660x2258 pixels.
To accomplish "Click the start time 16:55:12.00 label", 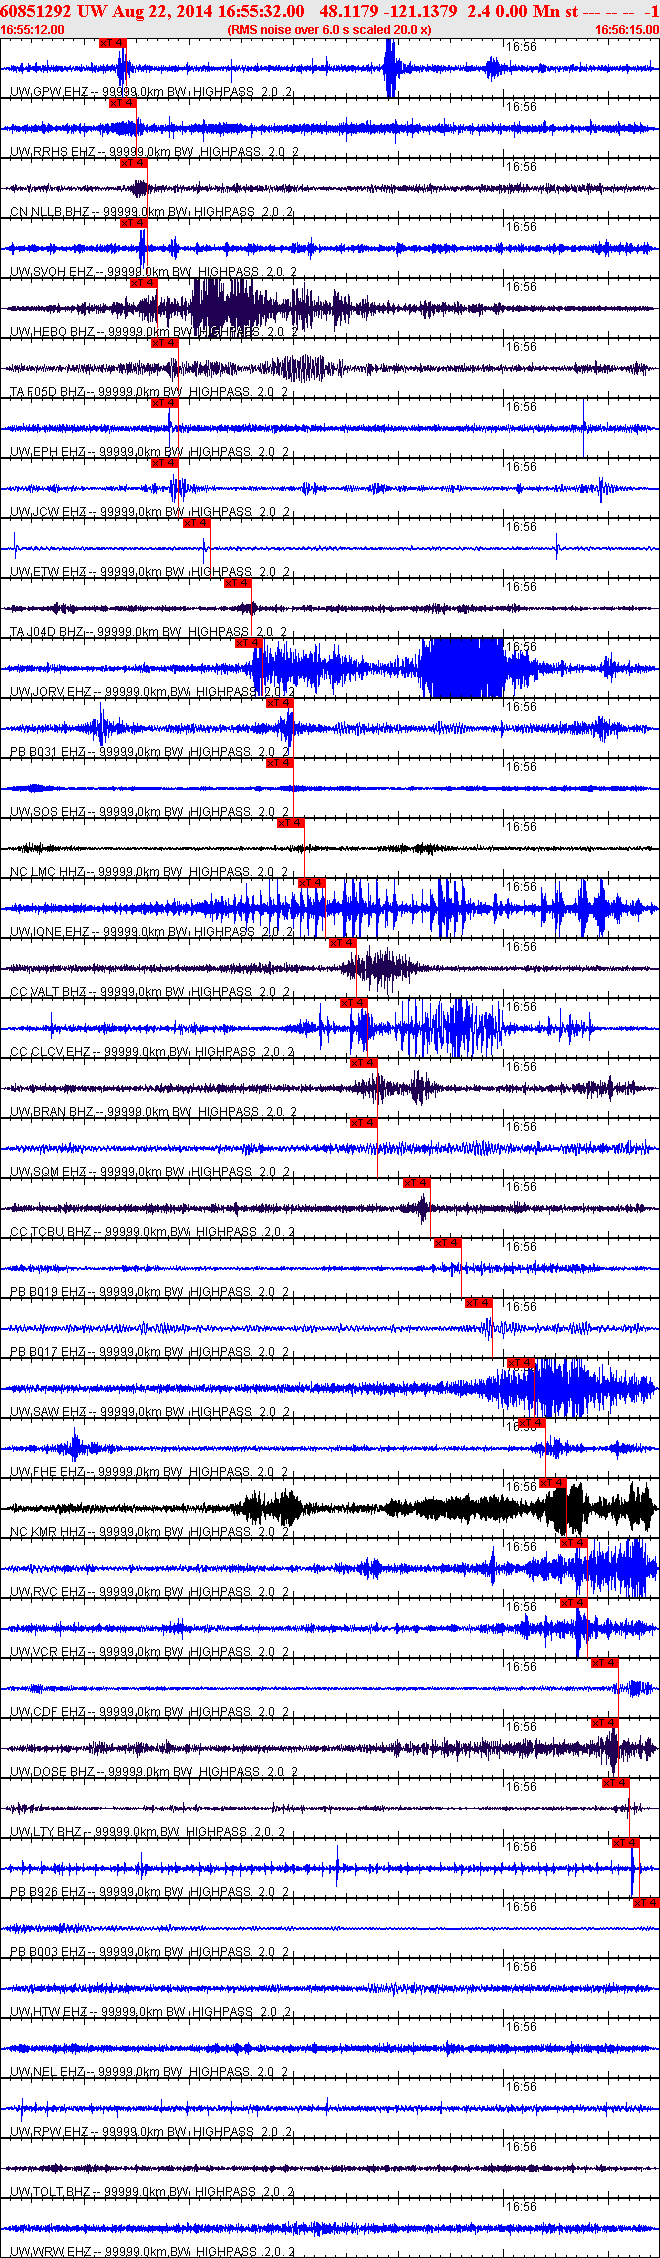I will 33,30.
